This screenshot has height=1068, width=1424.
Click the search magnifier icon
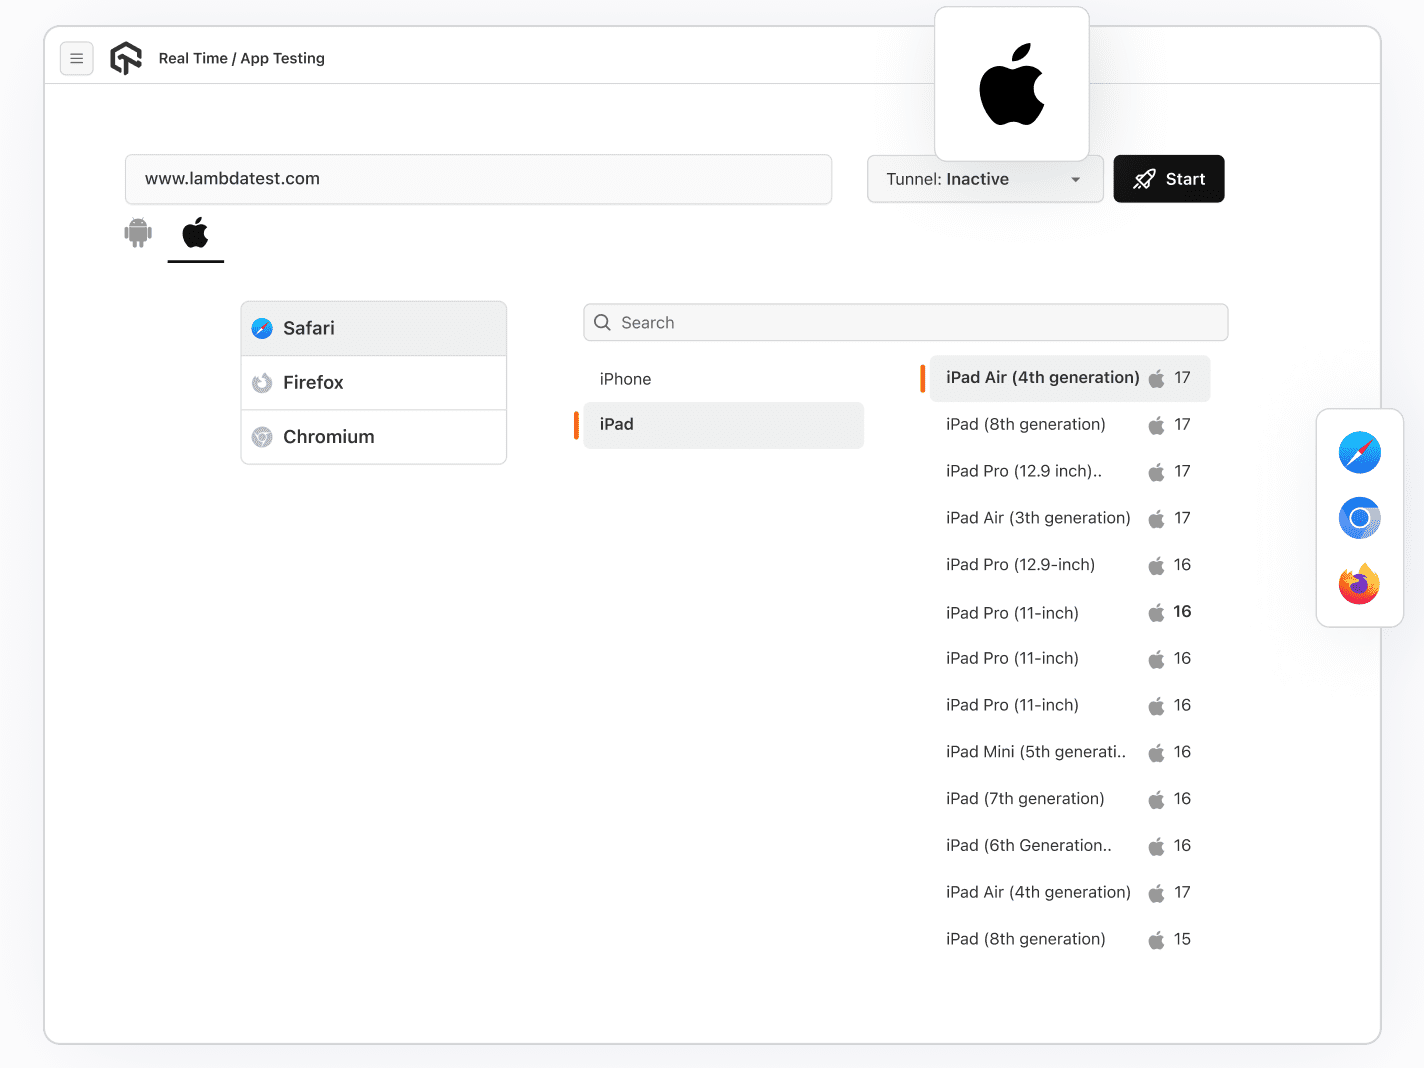point(601,322)
